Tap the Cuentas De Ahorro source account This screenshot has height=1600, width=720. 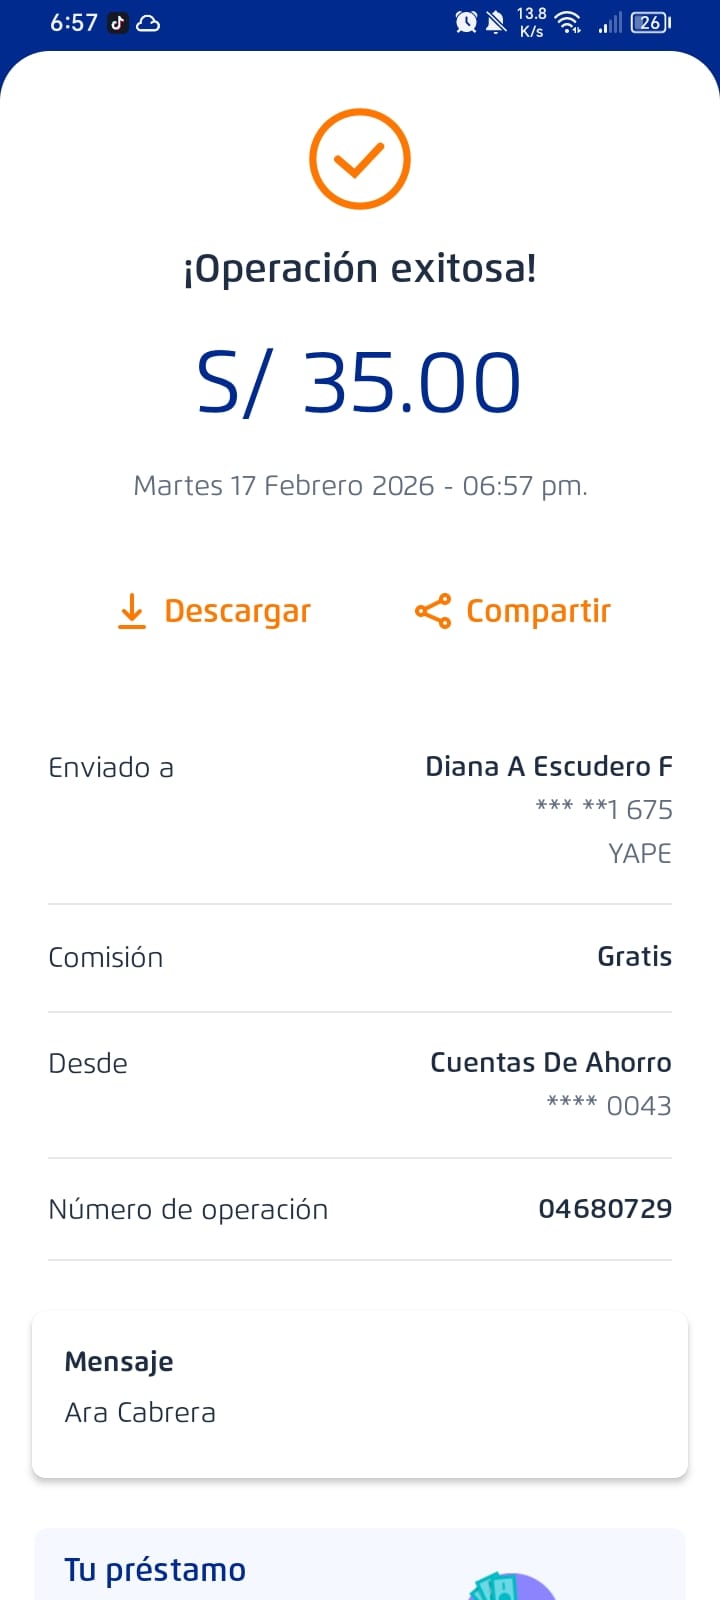pyautogui.click(x=550, y=1063)
